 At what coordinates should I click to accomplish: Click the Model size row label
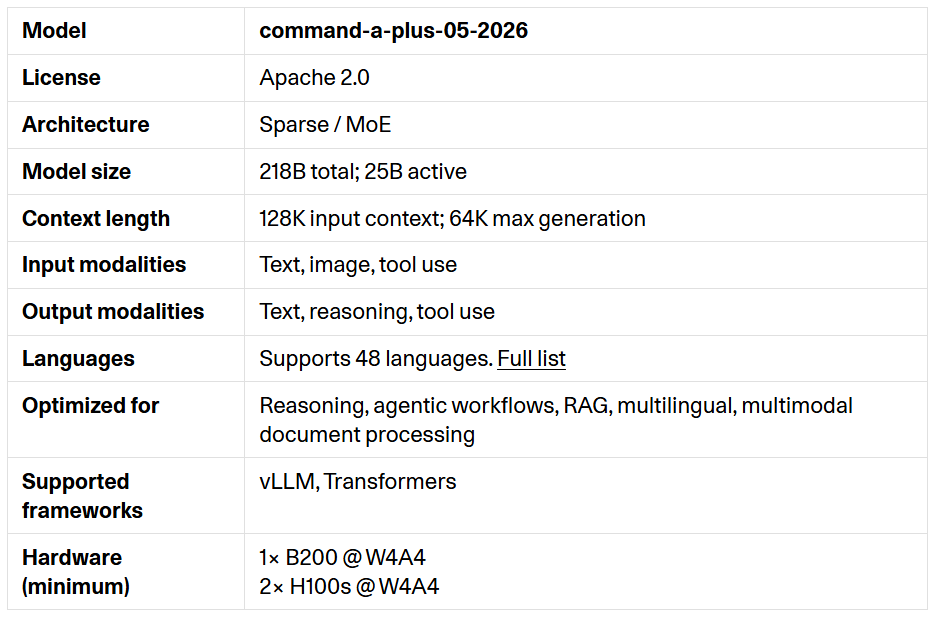[76, 172]
